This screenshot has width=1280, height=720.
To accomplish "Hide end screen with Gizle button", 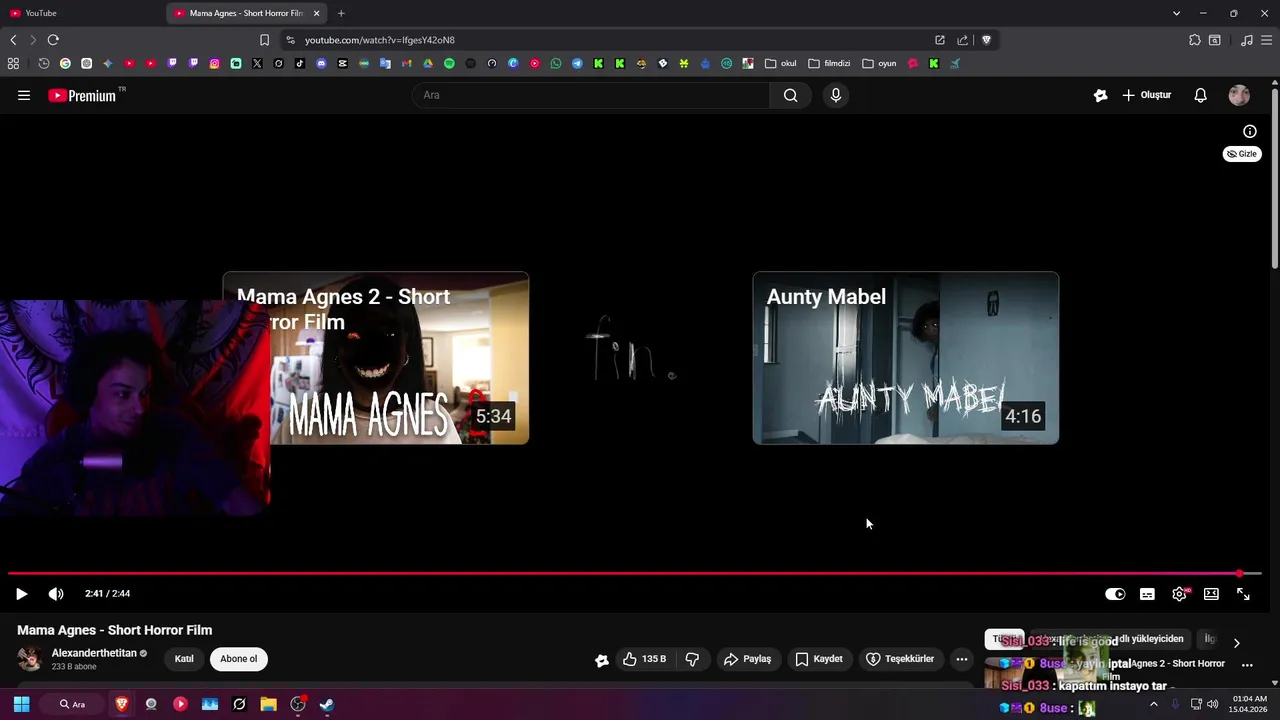I will pos(1242,154).
